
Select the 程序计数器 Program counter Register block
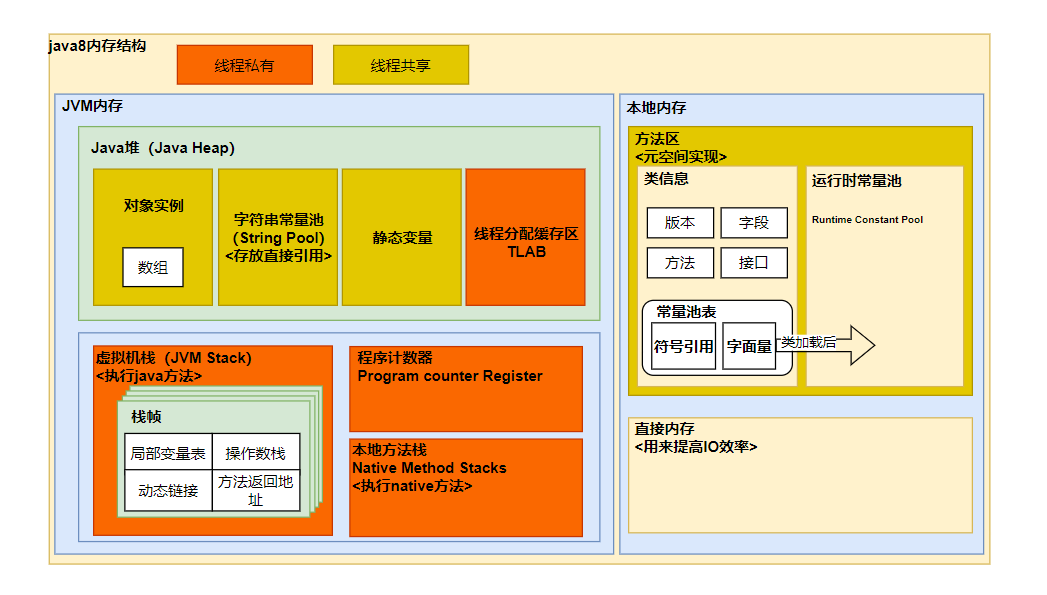click(465, 389)
